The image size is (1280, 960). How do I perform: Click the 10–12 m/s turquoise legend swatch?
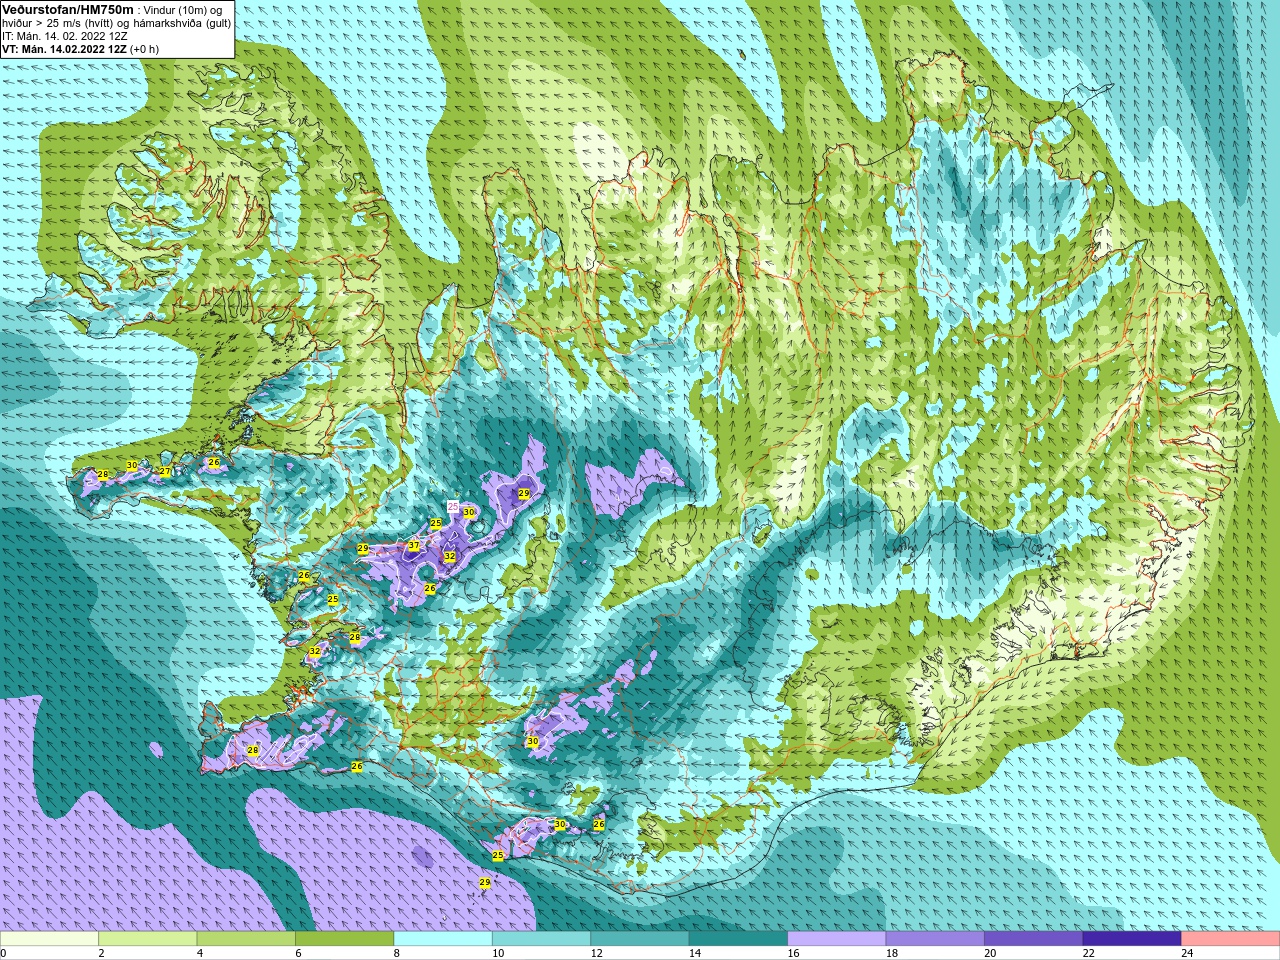541,939
